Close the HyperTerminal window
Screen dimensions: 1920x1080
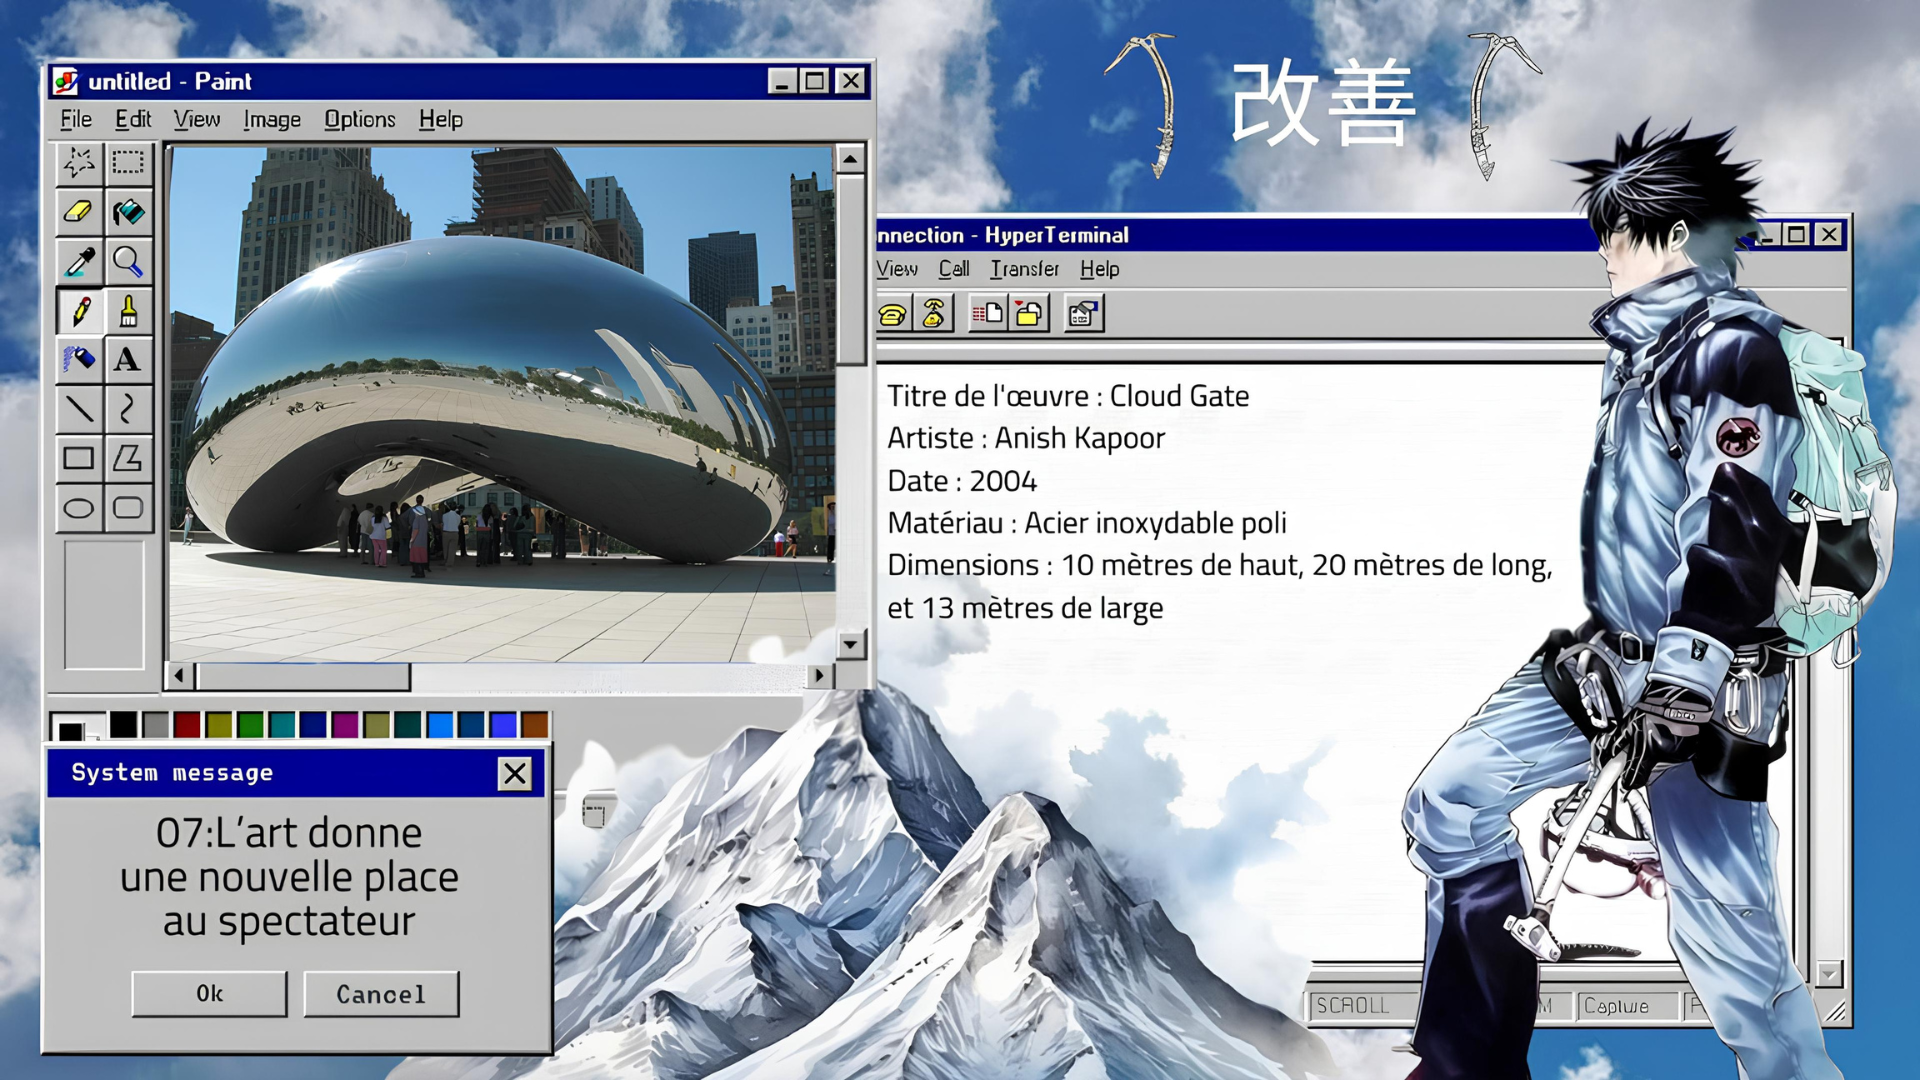[1829, 234]
